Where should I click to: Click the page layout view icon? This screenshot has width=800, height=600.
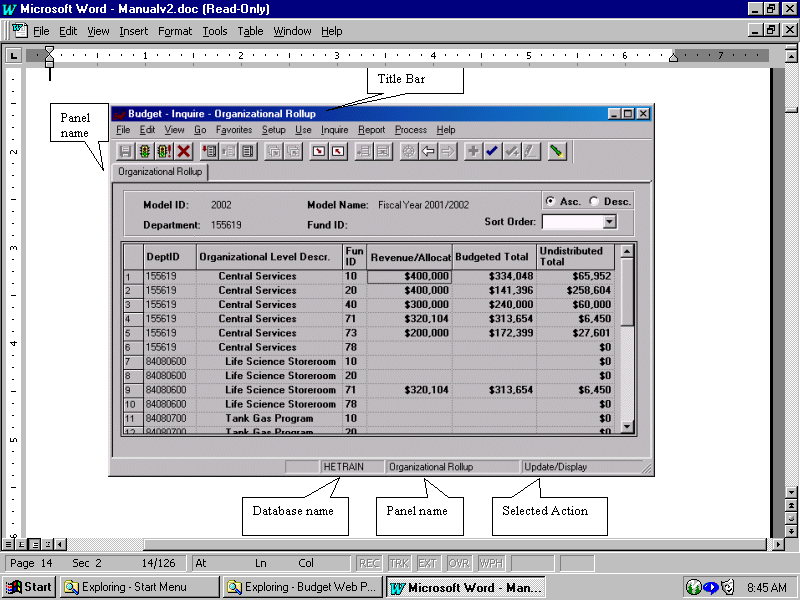click(x=33, y=544)
